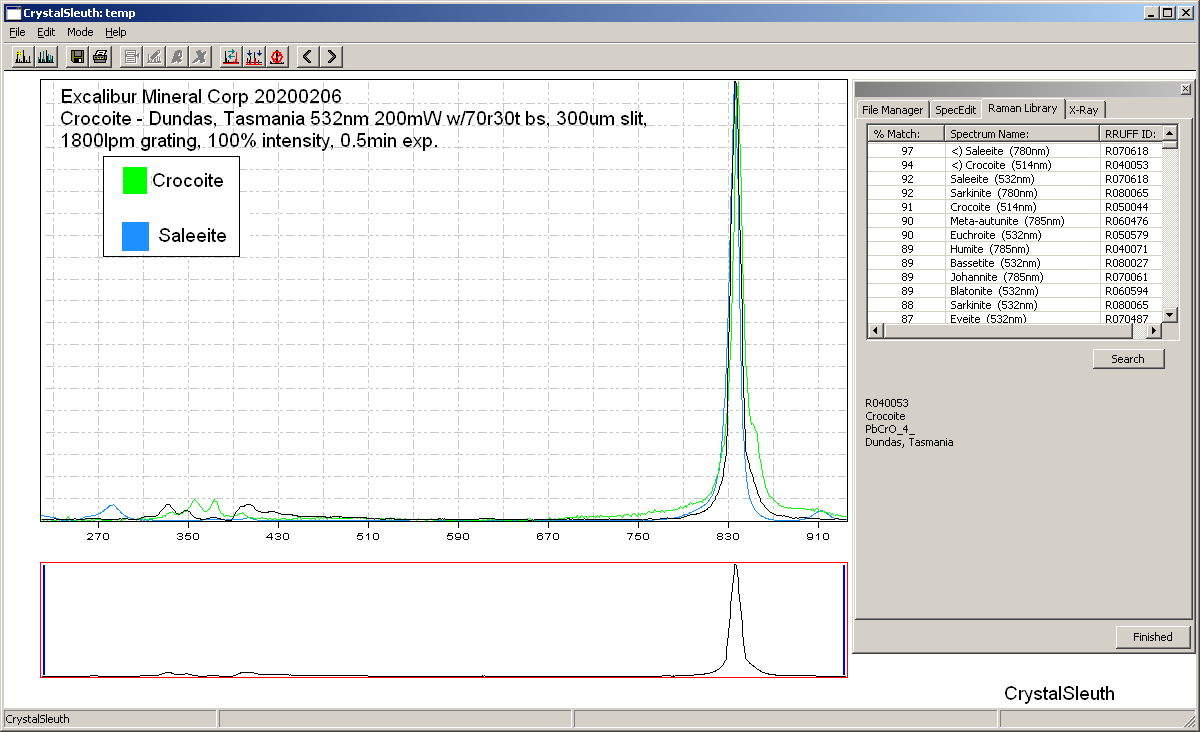This screenshot has width=1200, height=732.
Task: Click the teal multi-peak spectra toolbar icon
Action: pos(45,56)
